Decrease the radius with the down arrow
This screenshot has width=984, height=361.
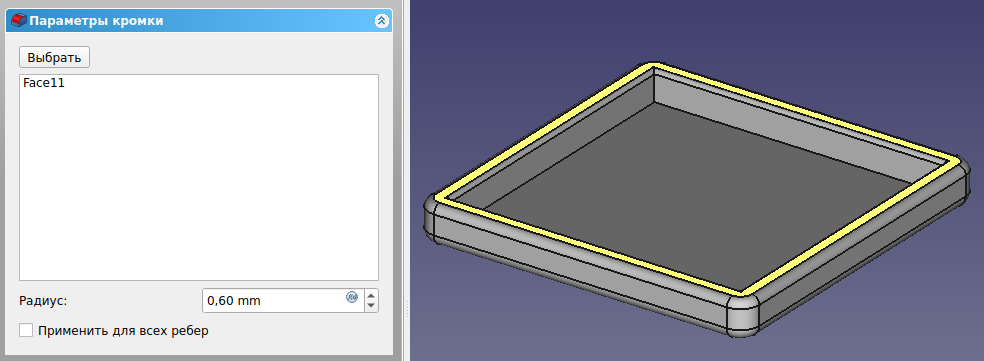[x=371, y=306]
